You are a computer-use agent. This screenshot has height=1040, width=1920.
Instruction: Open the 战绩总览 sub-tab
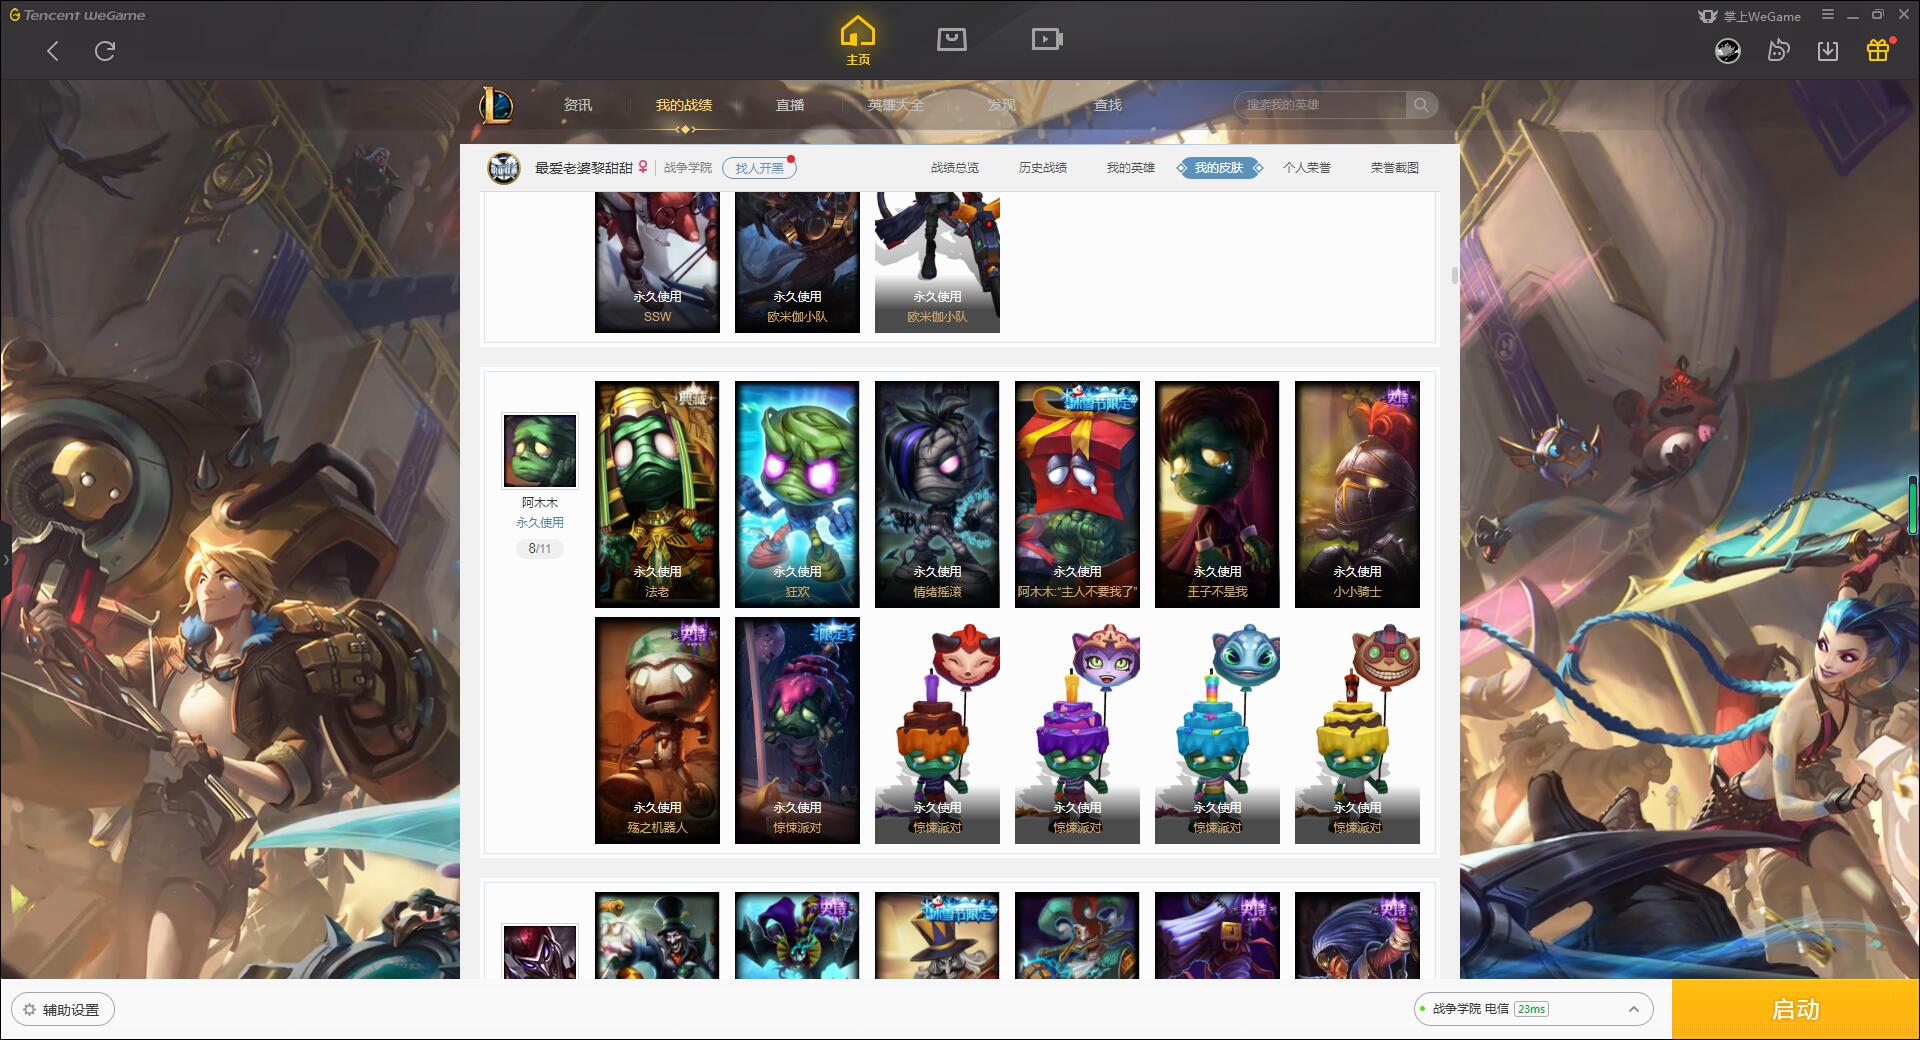[955, 168]
